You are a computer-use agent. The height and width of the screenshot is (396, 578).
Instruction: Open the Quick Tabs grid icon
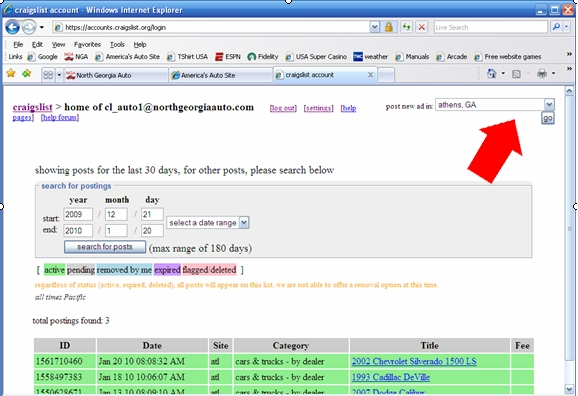pyautogui.click(x=48, y=75)
